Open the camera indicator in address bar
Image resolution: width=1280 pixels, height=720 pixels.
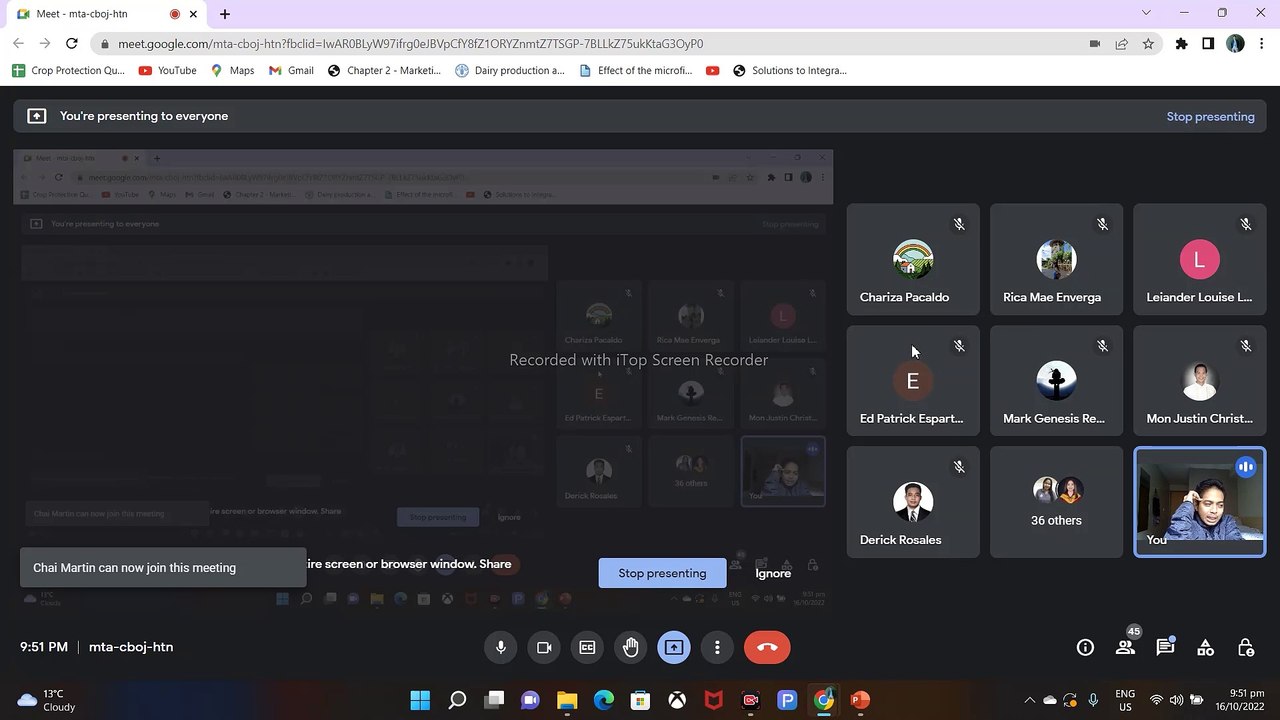click(1095, 44)
